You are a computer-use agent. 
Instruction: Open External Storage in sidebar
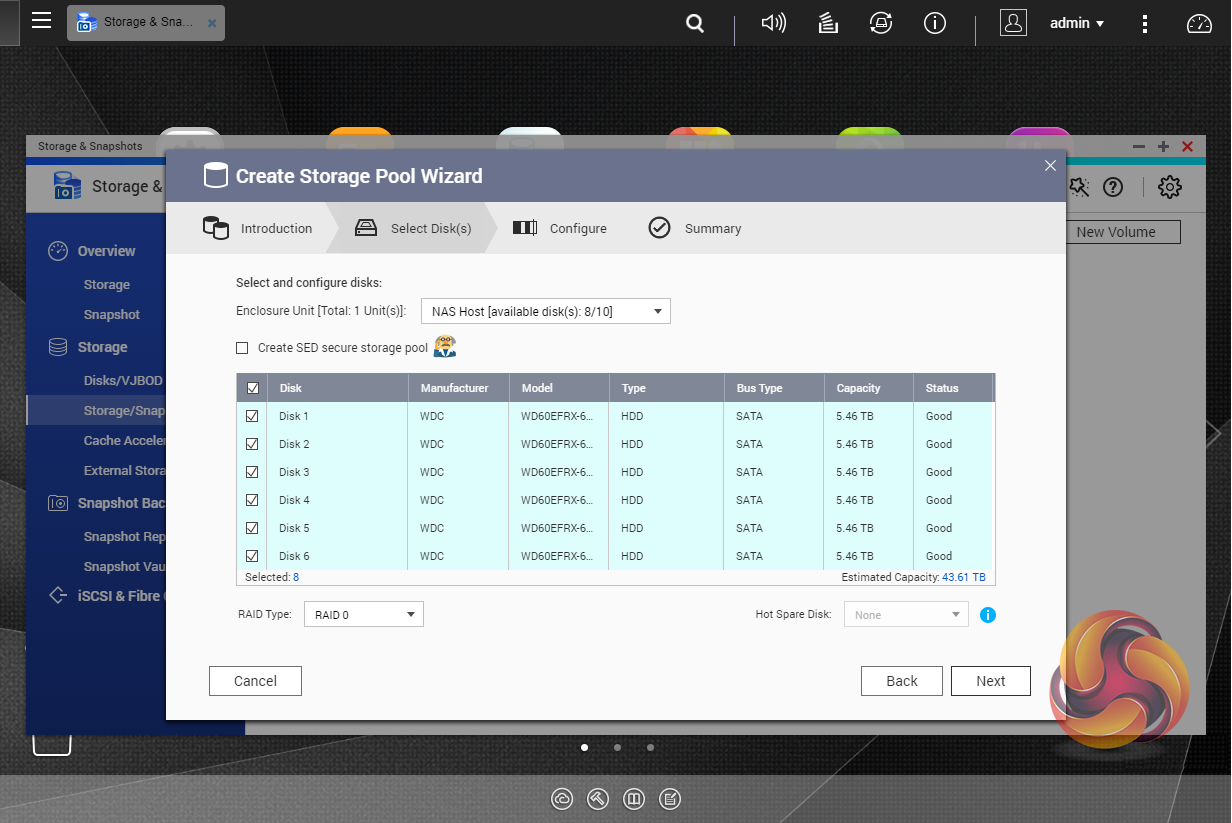124,470
